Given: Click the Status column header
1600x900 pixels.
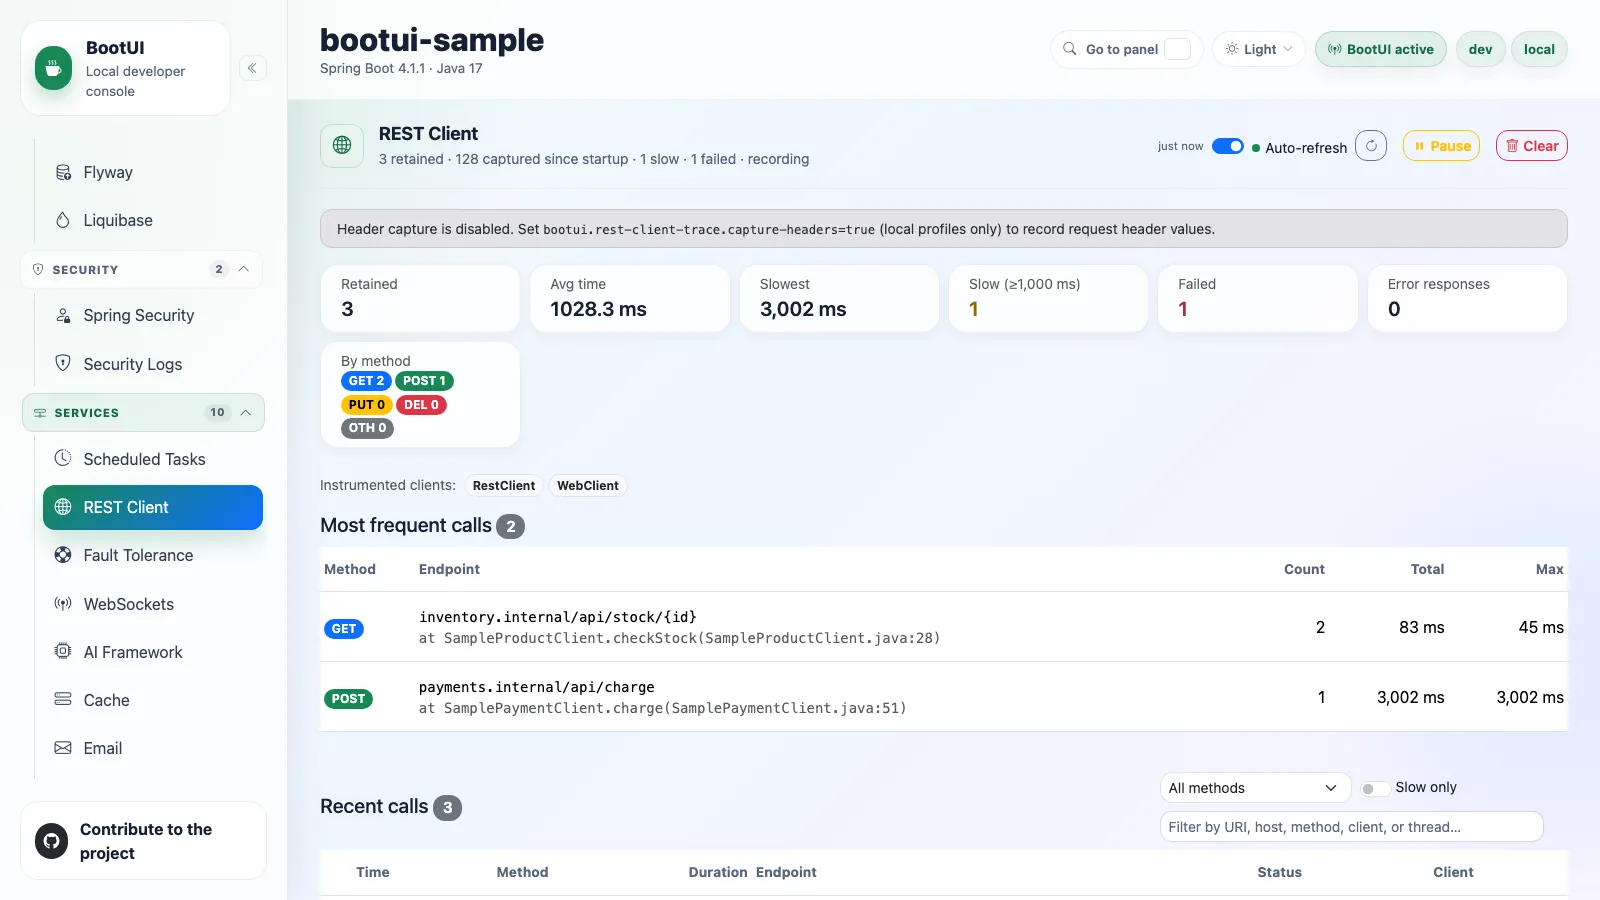Looking at the screenshot, I should [1279, 872].
